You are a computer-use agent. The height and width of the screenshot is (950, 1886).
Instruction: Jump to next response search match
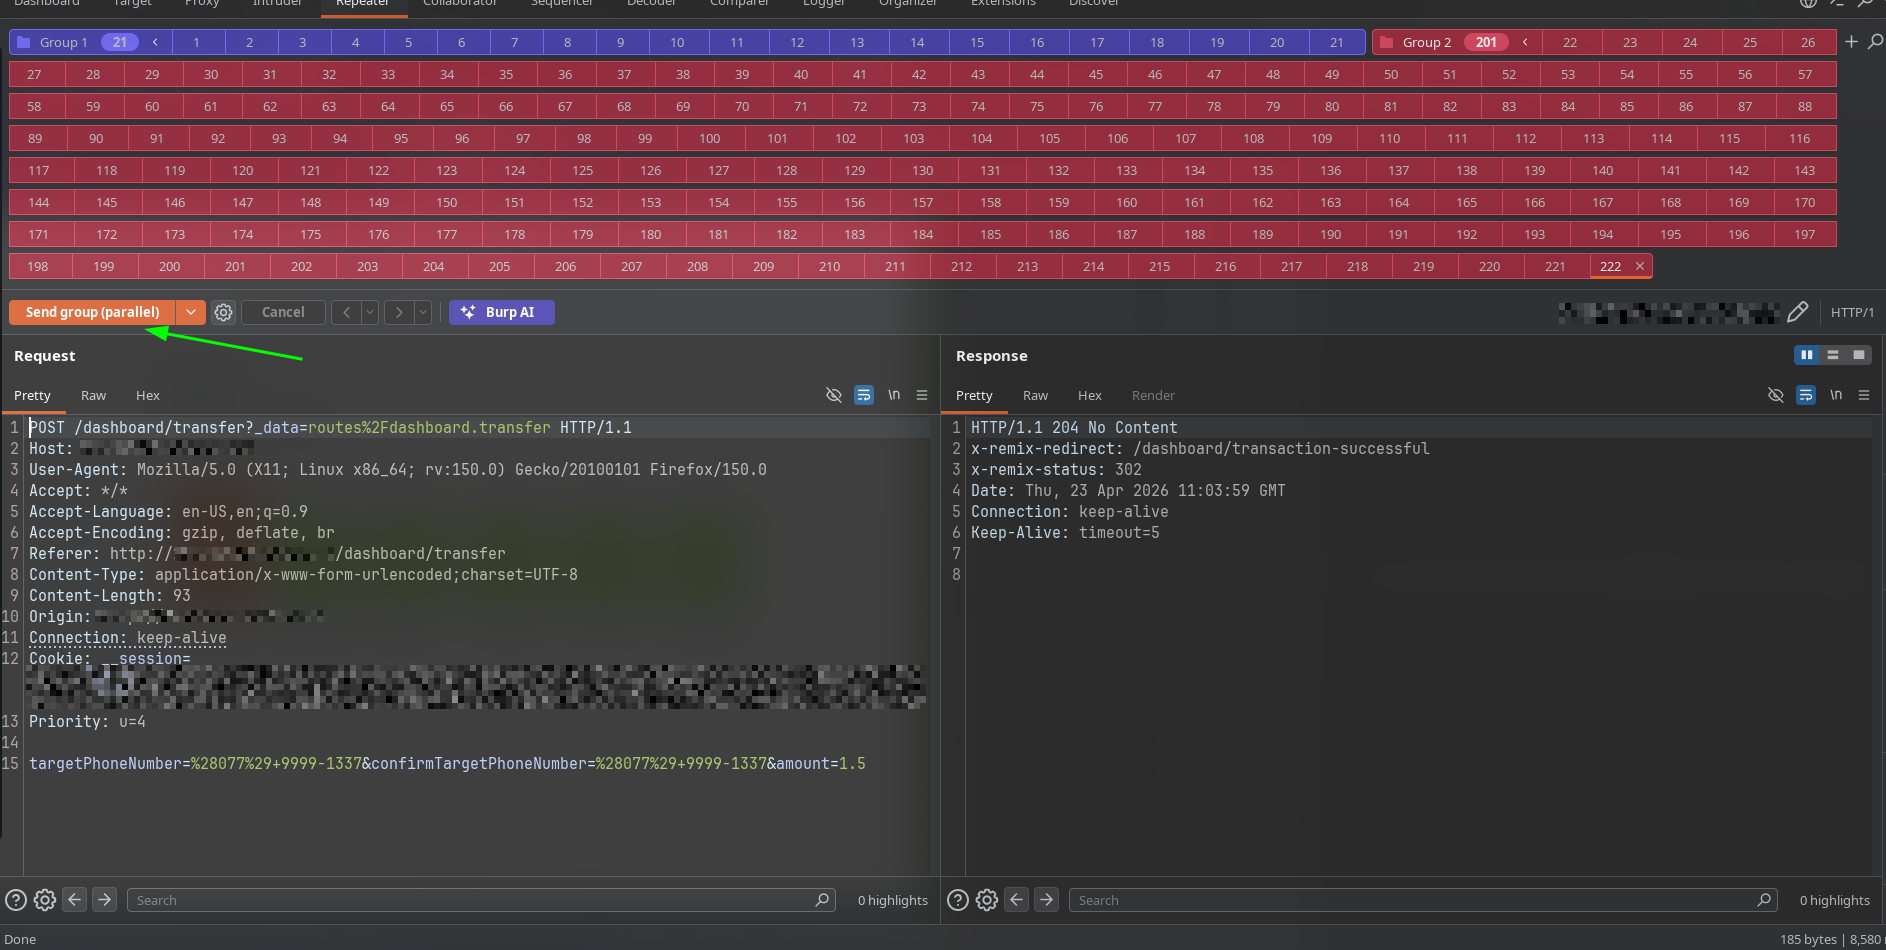[x=1046, y=900]
